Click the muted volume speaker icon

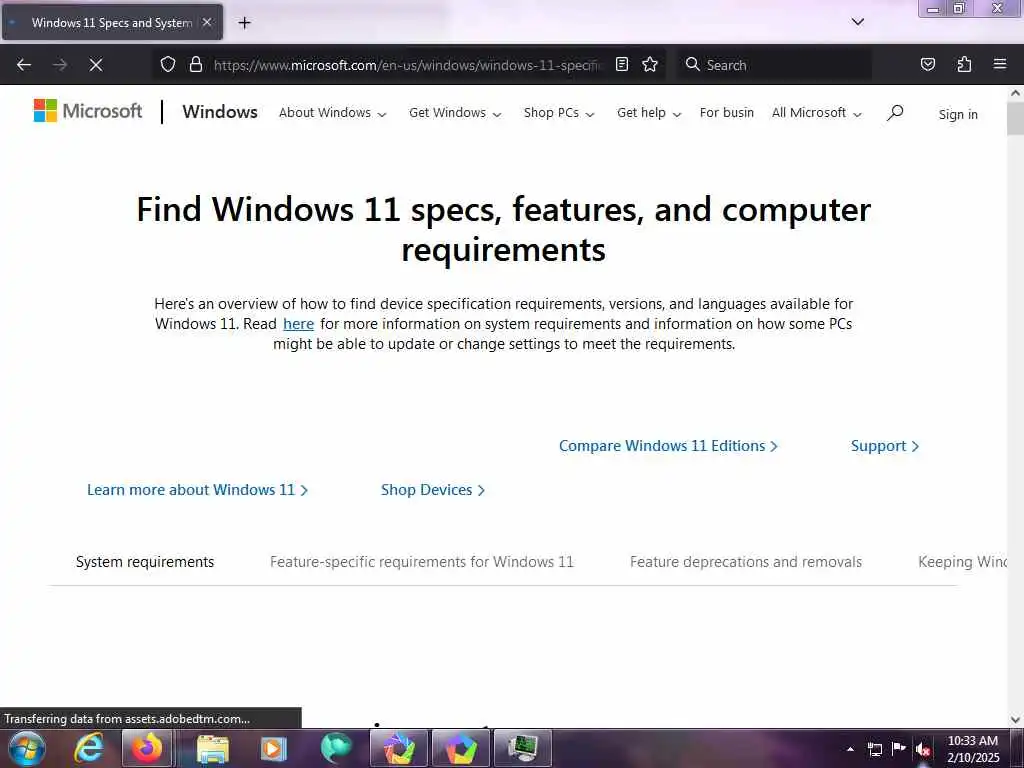coord(923,750)
